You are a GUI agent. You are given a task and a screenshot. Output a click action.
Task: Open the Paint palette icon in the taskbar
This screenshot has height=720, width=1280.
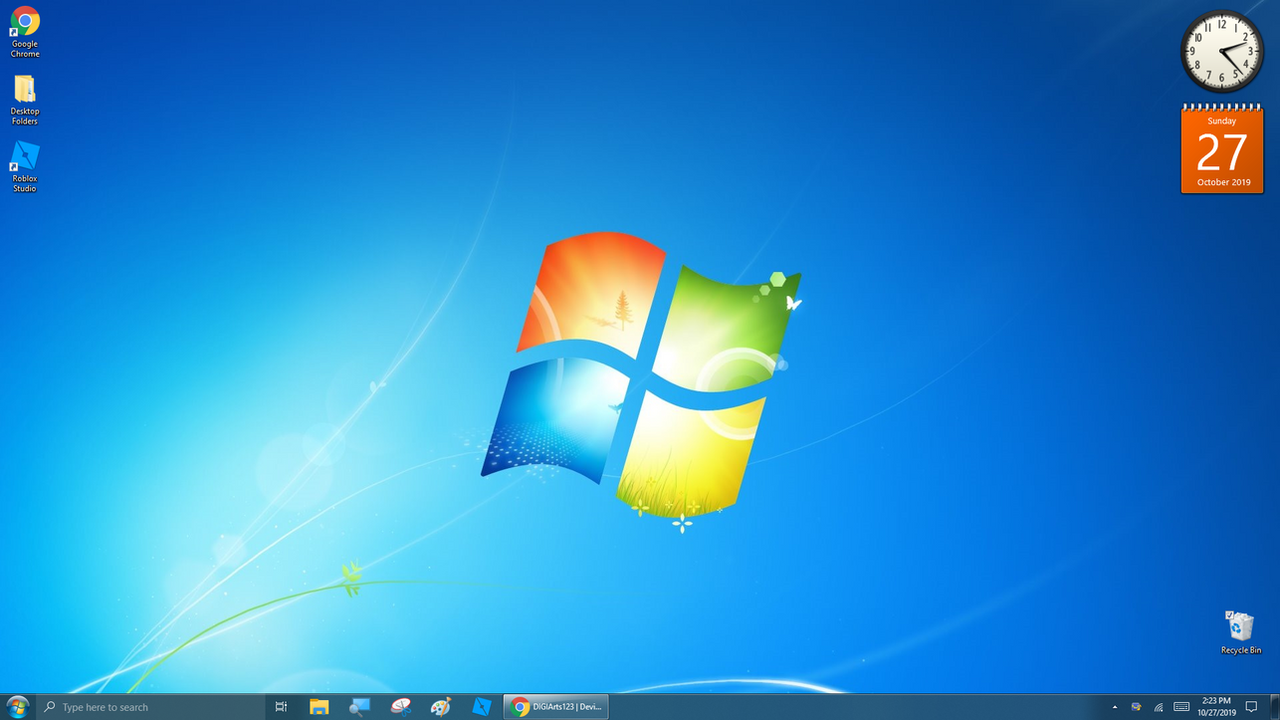click(441, 707)
